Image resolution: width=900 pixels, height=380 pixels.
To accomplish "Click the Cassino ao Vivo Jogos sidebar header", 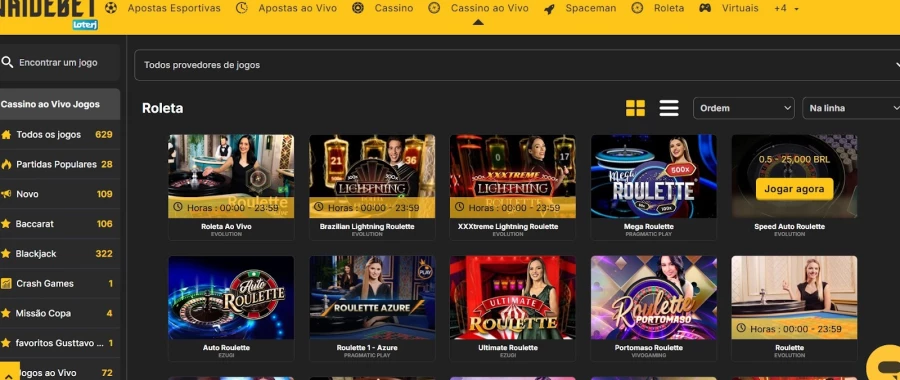I will (60, 104).
